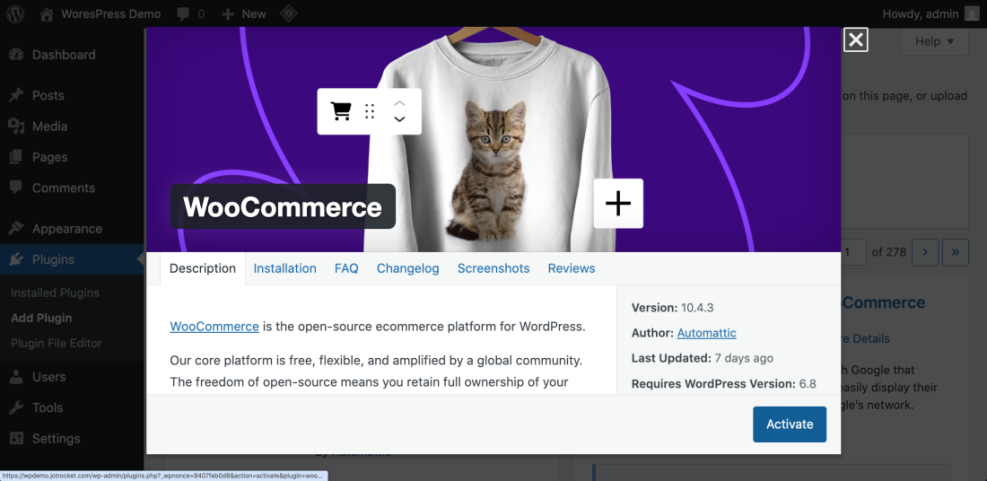Screen dimensions: 987x481
Task: Open Installed Plugins submenu item
Action: [x=55, y=293]
